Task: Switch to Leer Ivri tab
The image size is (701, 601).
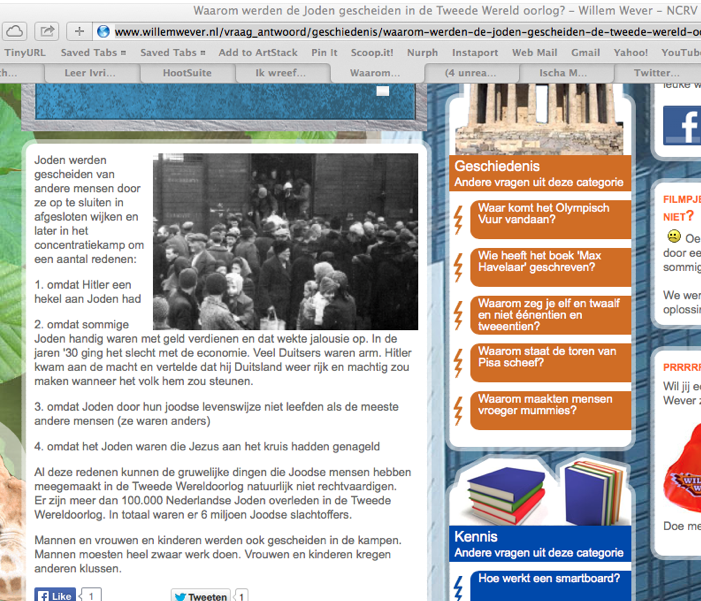Action: pos(93,73)
